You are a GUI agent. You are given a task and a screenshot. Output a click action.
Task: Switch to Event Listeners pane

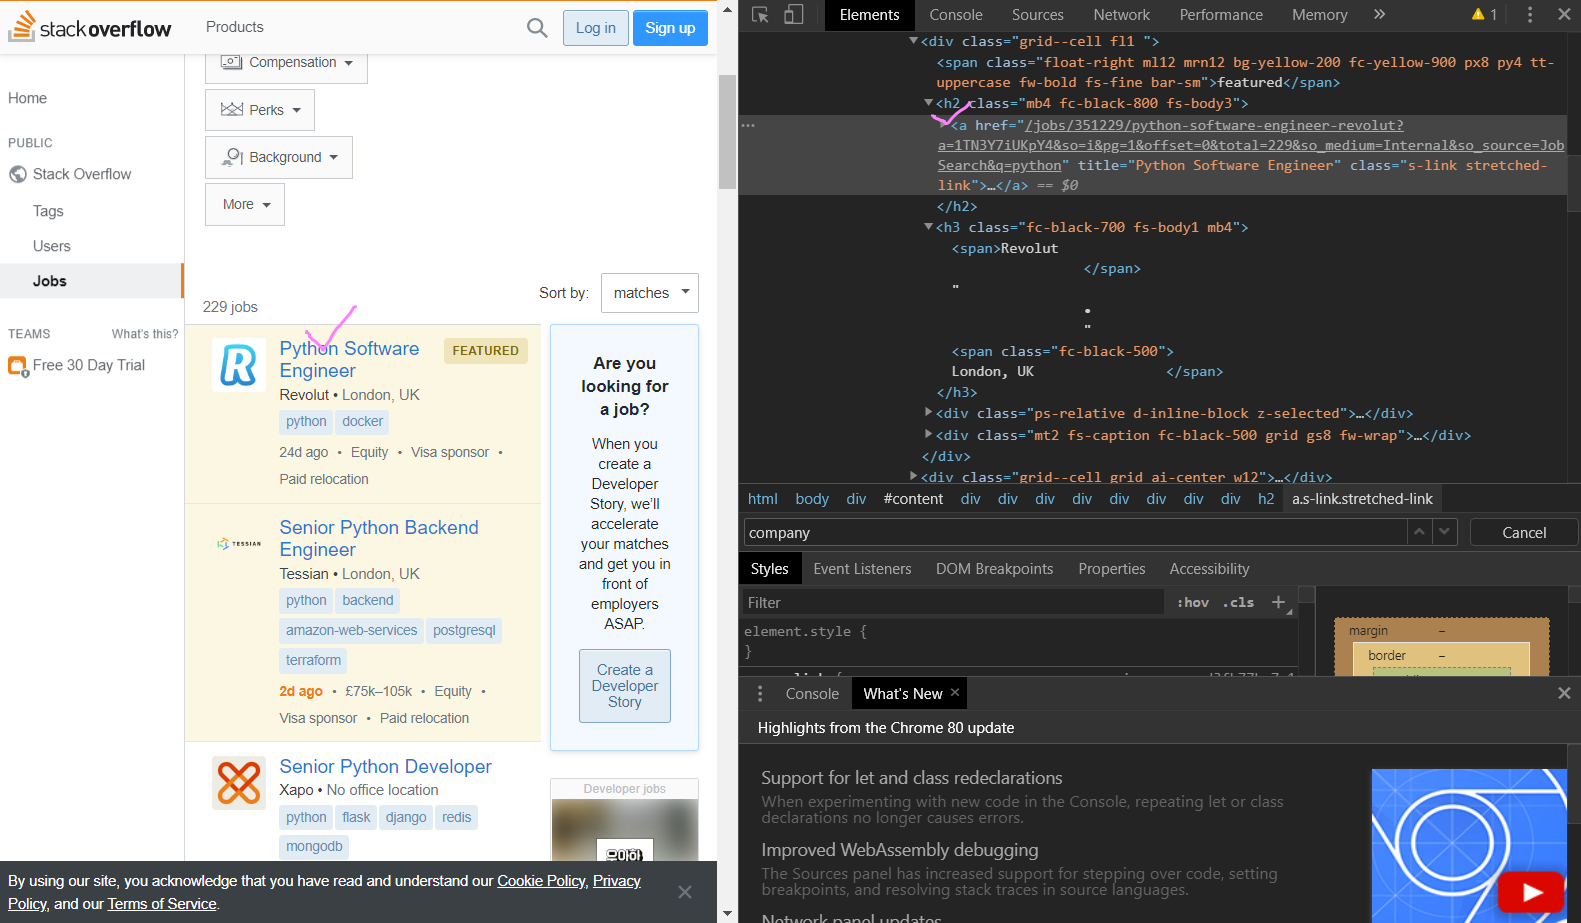862,568
